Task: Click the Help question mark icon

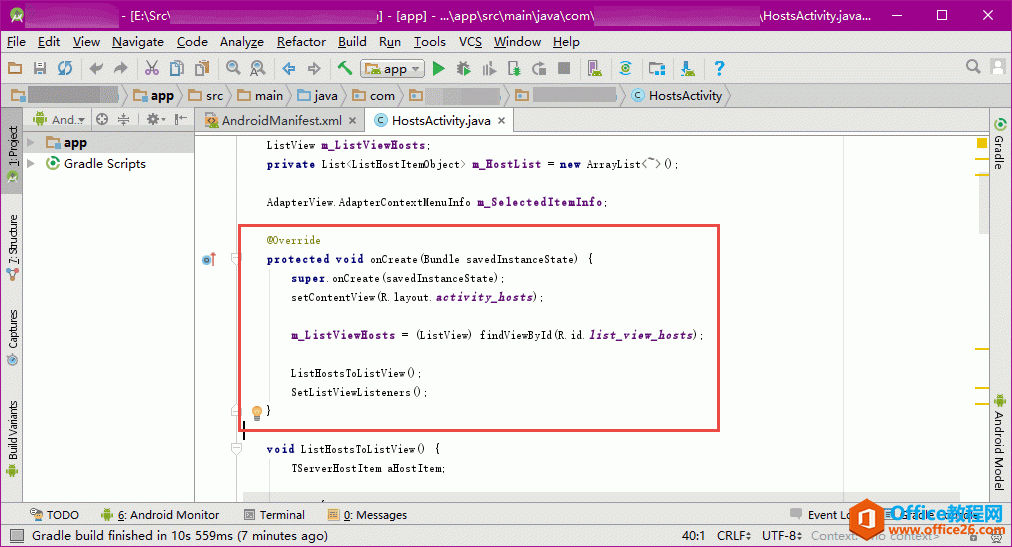Action: tap(718, 69)
